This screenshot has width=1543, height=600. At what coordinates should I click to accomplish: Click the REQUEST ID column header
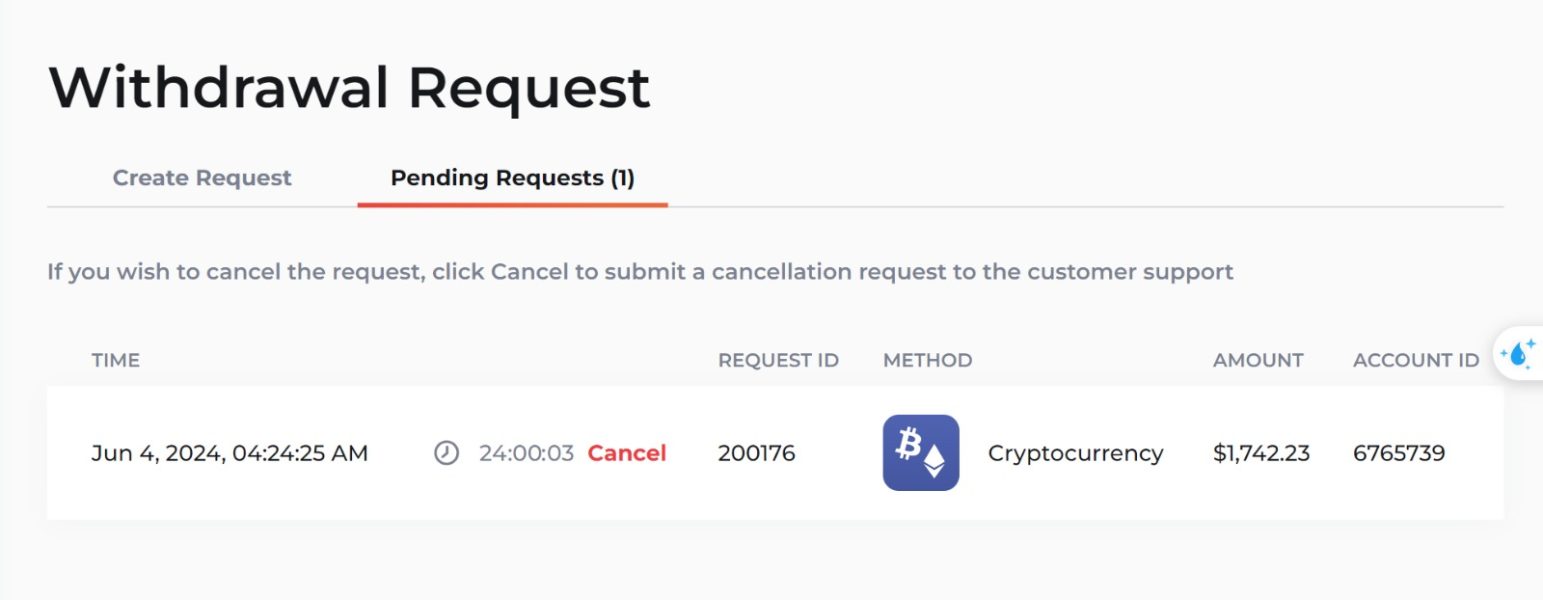pos(778,360)
